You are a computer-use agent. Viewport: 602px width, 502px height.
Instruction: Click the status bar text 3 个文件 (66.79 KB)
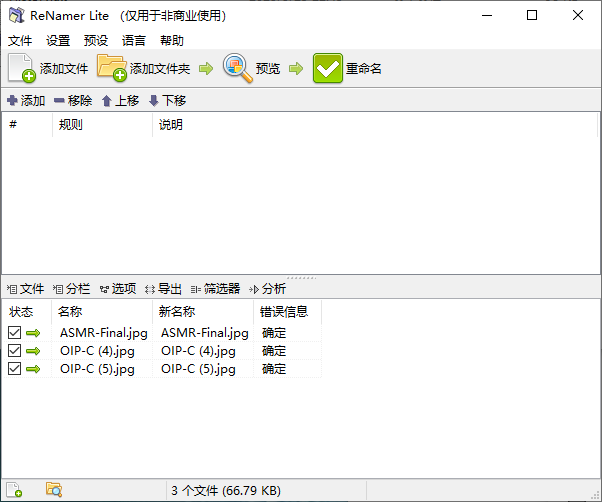226,490
